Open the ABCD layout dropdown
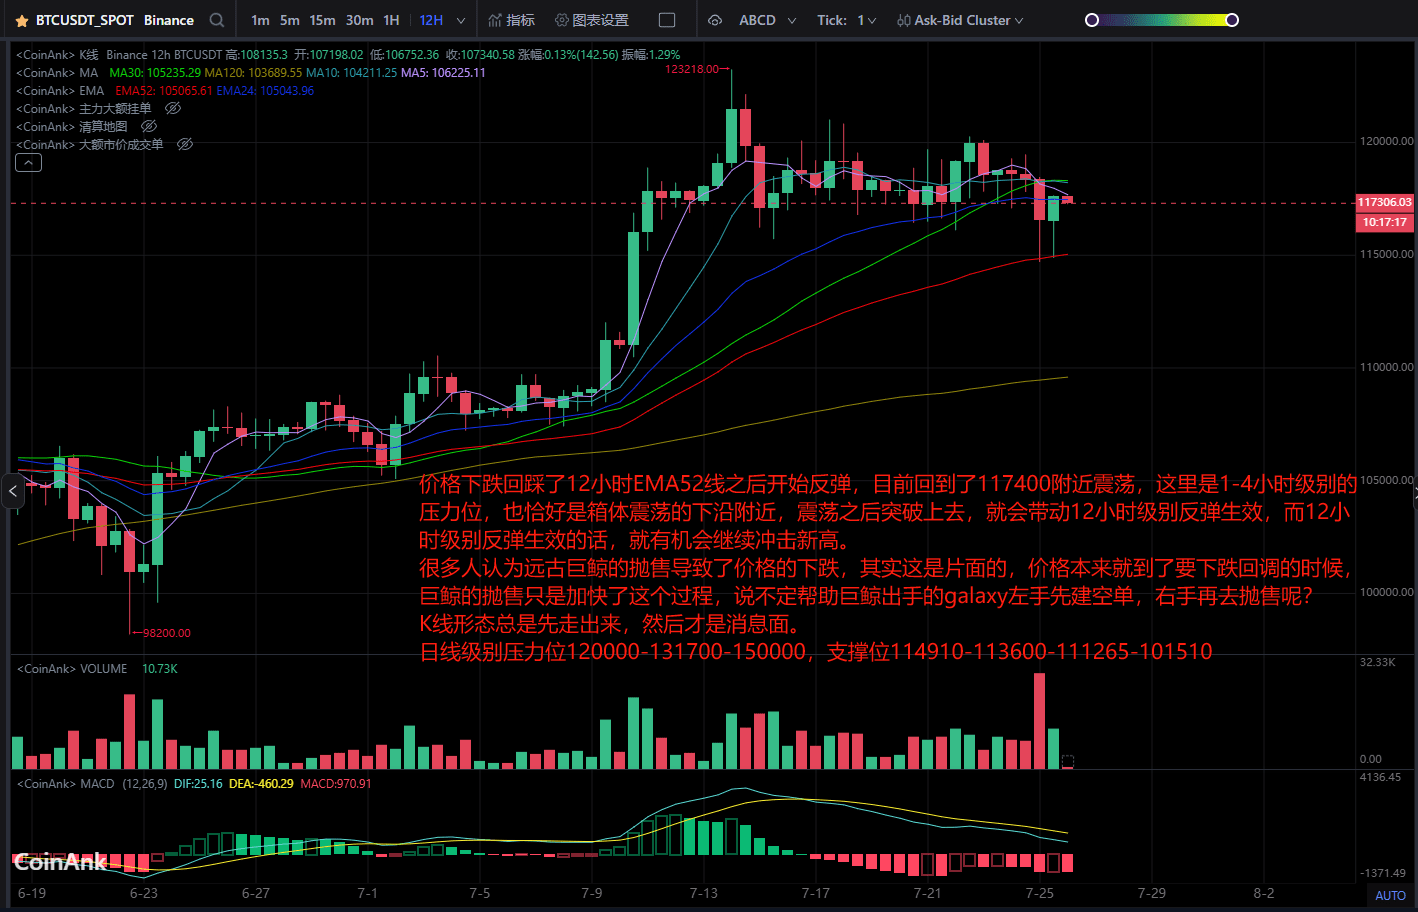The width and height of the screenshot is (1418, 912). point(767,20)
